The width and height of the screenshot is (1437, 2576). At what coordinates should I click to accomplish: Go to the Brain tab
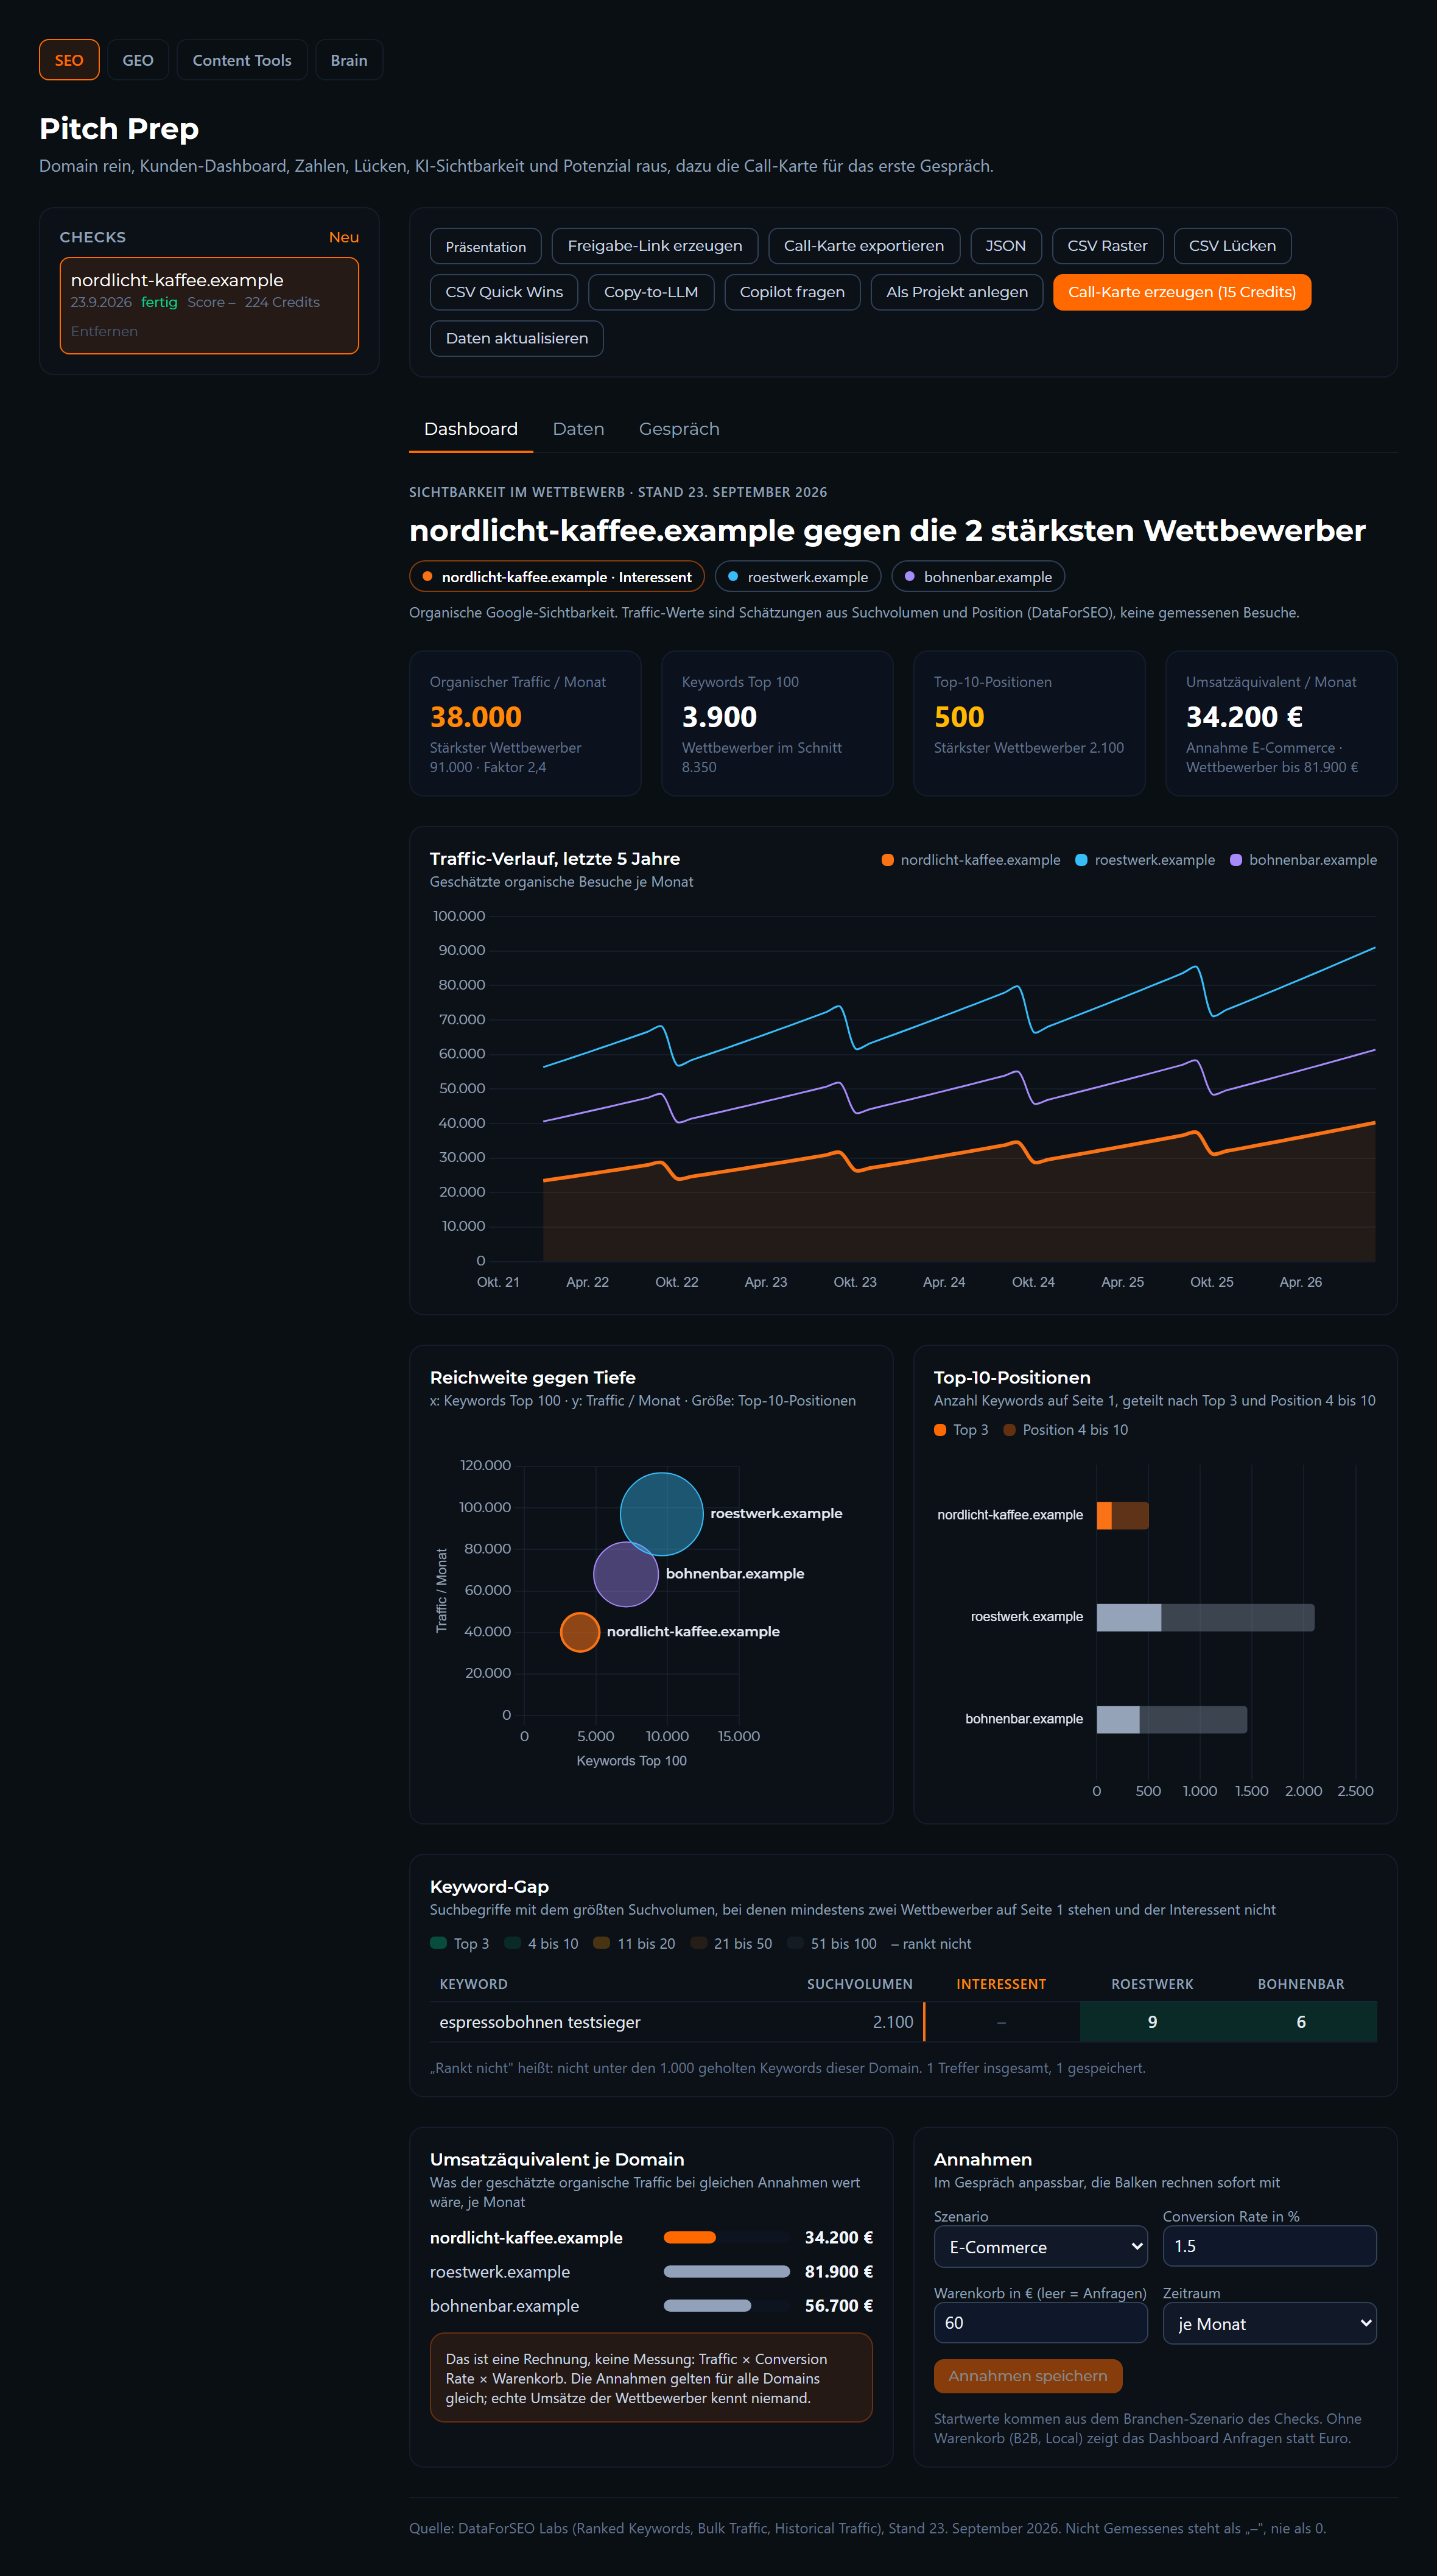[x=349, y=60]
